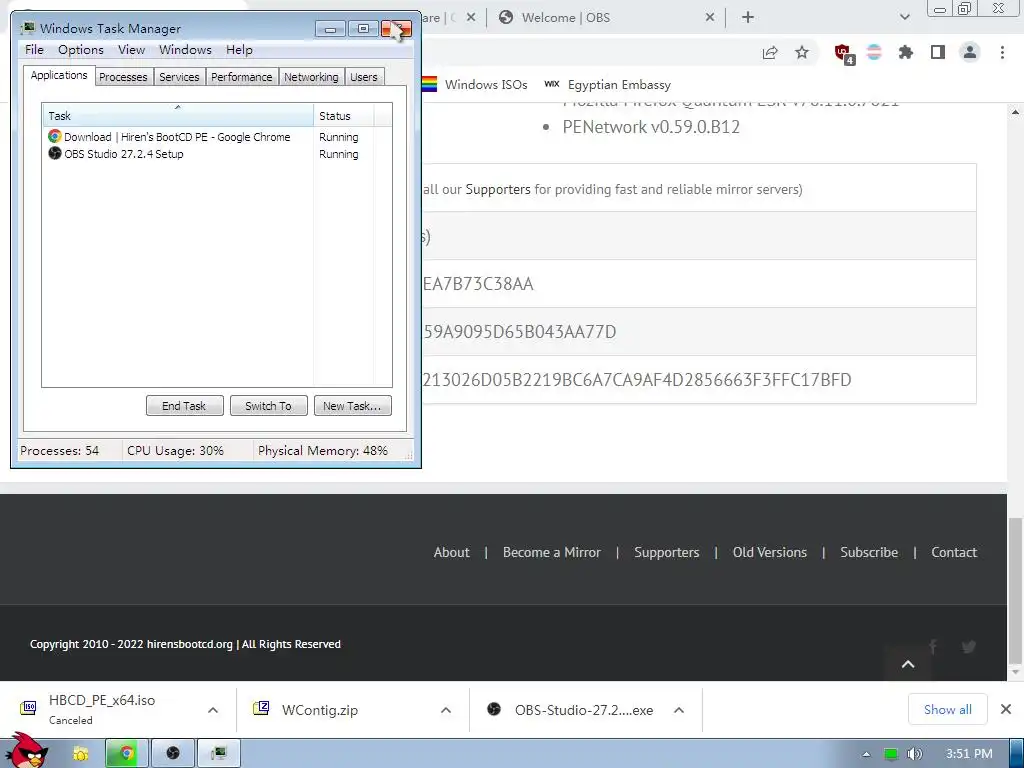Minimize the Windows Task Manager window
Image resolution: width=1024 pixels, height=768 pixels.
point(330,29)
